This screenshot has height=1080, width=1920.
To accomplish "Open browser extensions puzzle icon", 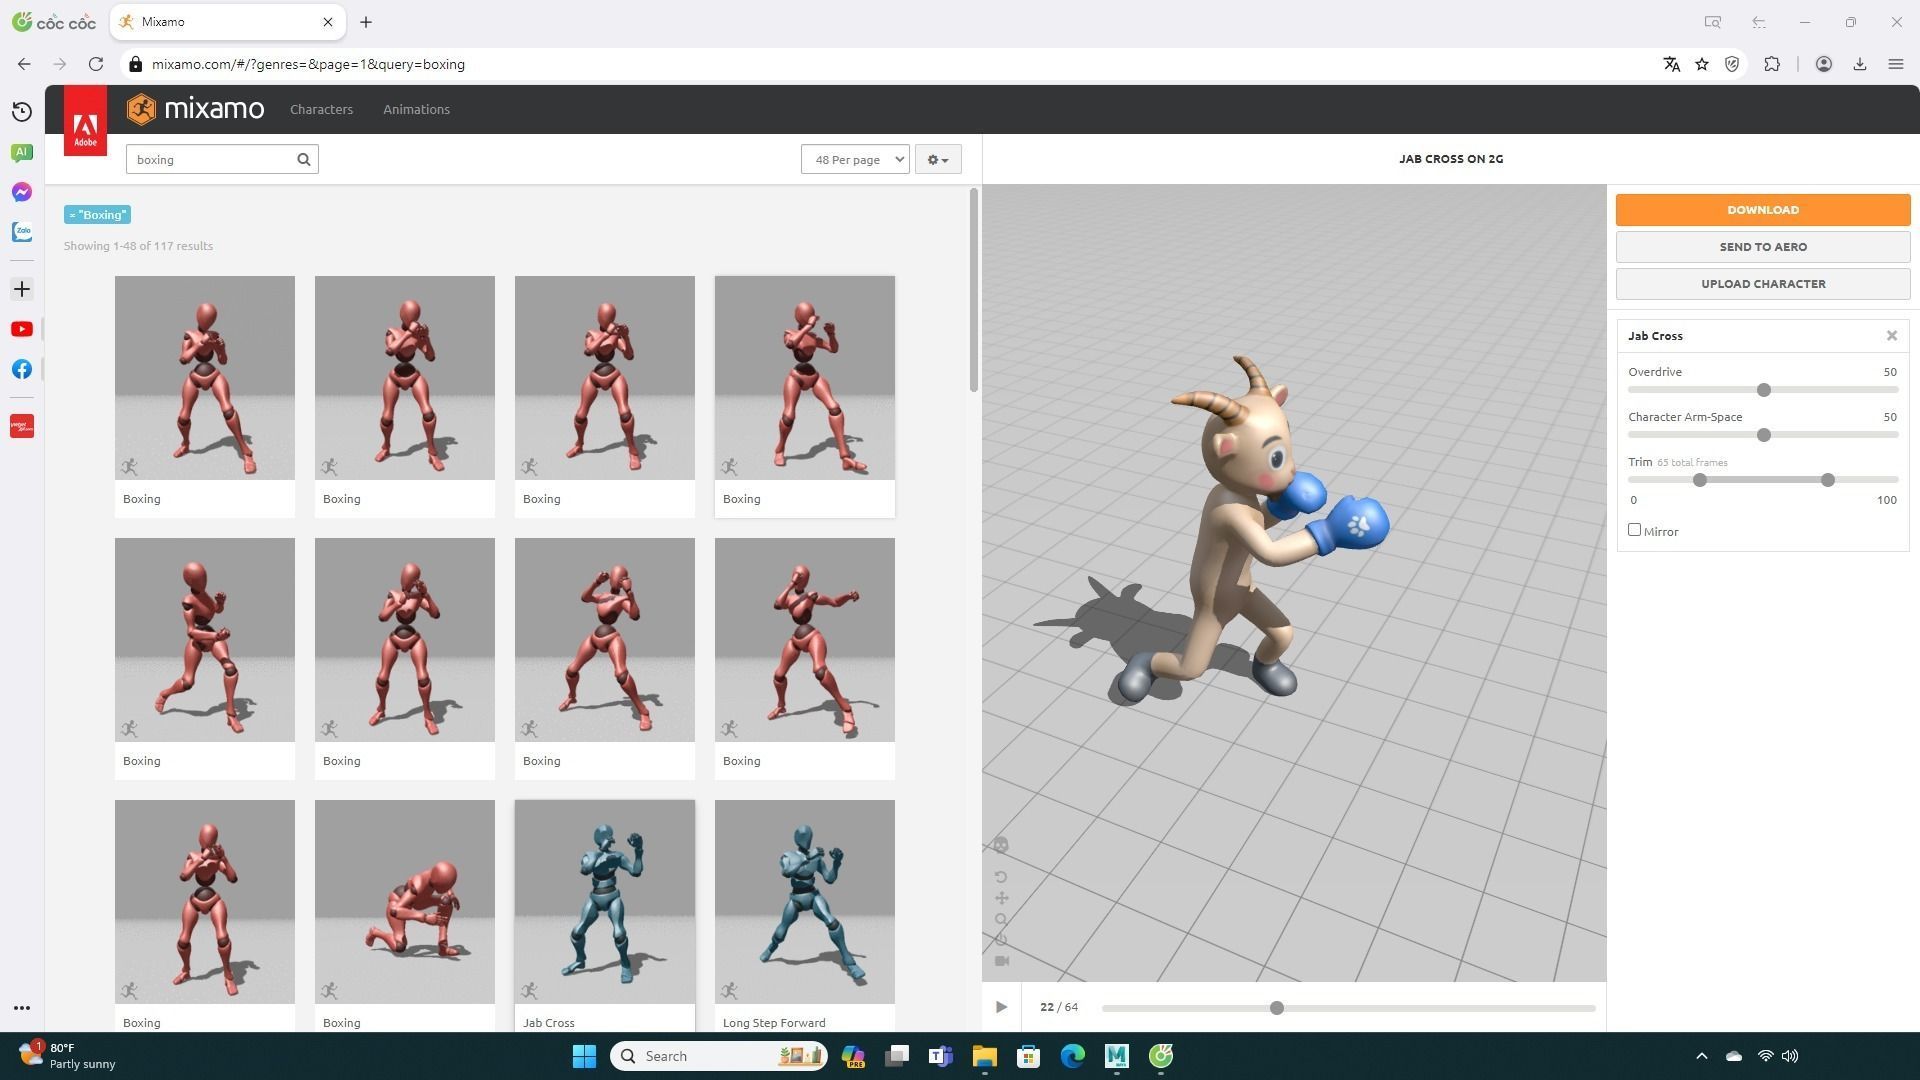I will click(1772, 64).
